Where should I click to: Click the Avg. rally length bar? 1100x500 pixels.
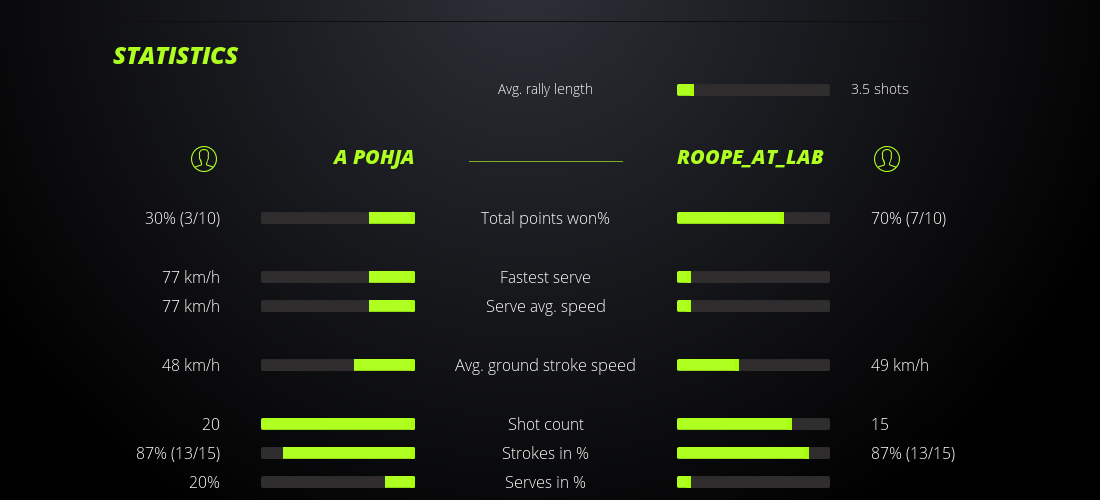coord(753,90)
